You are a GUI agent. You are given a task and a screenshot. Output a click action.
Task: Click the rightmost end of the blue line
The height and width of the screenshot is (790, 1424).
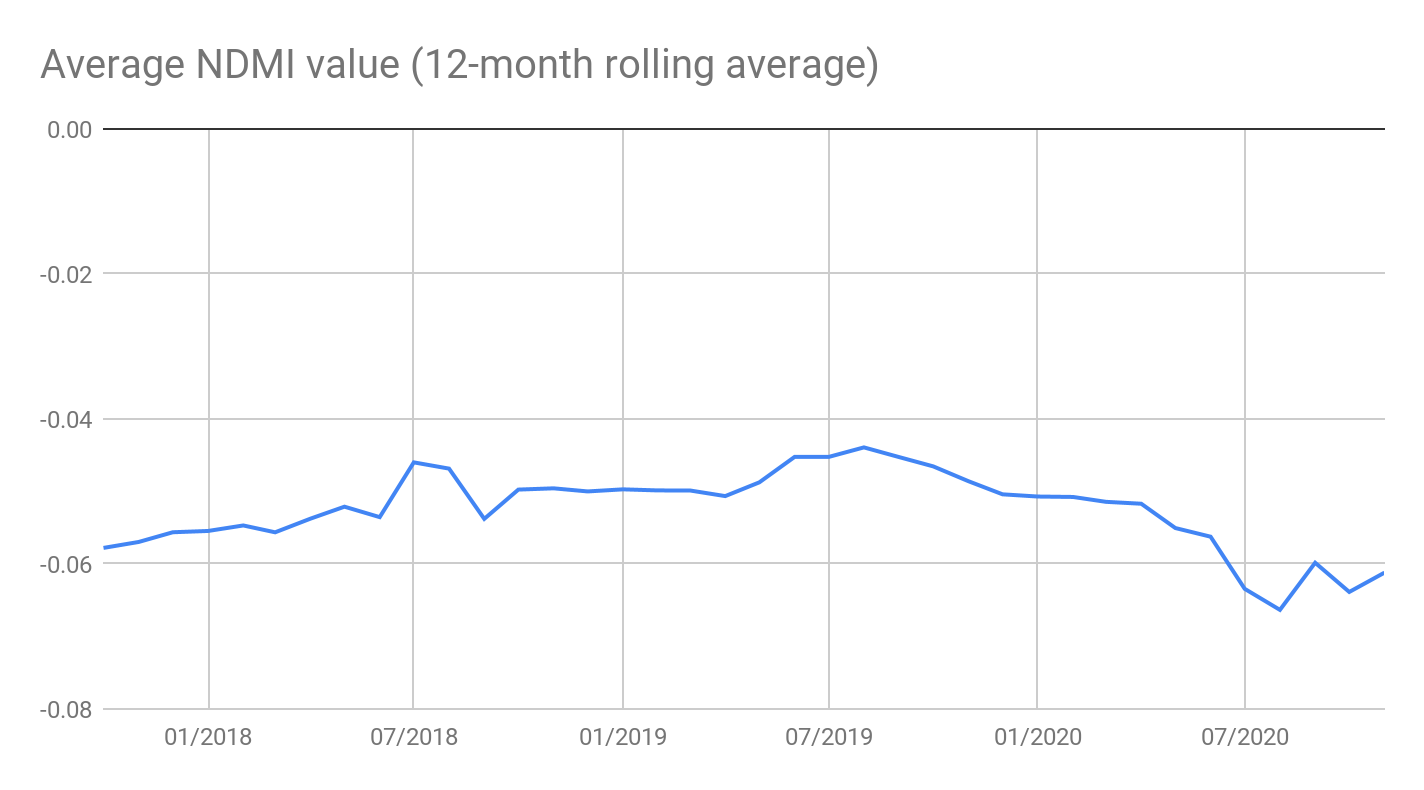(1384, 572)
